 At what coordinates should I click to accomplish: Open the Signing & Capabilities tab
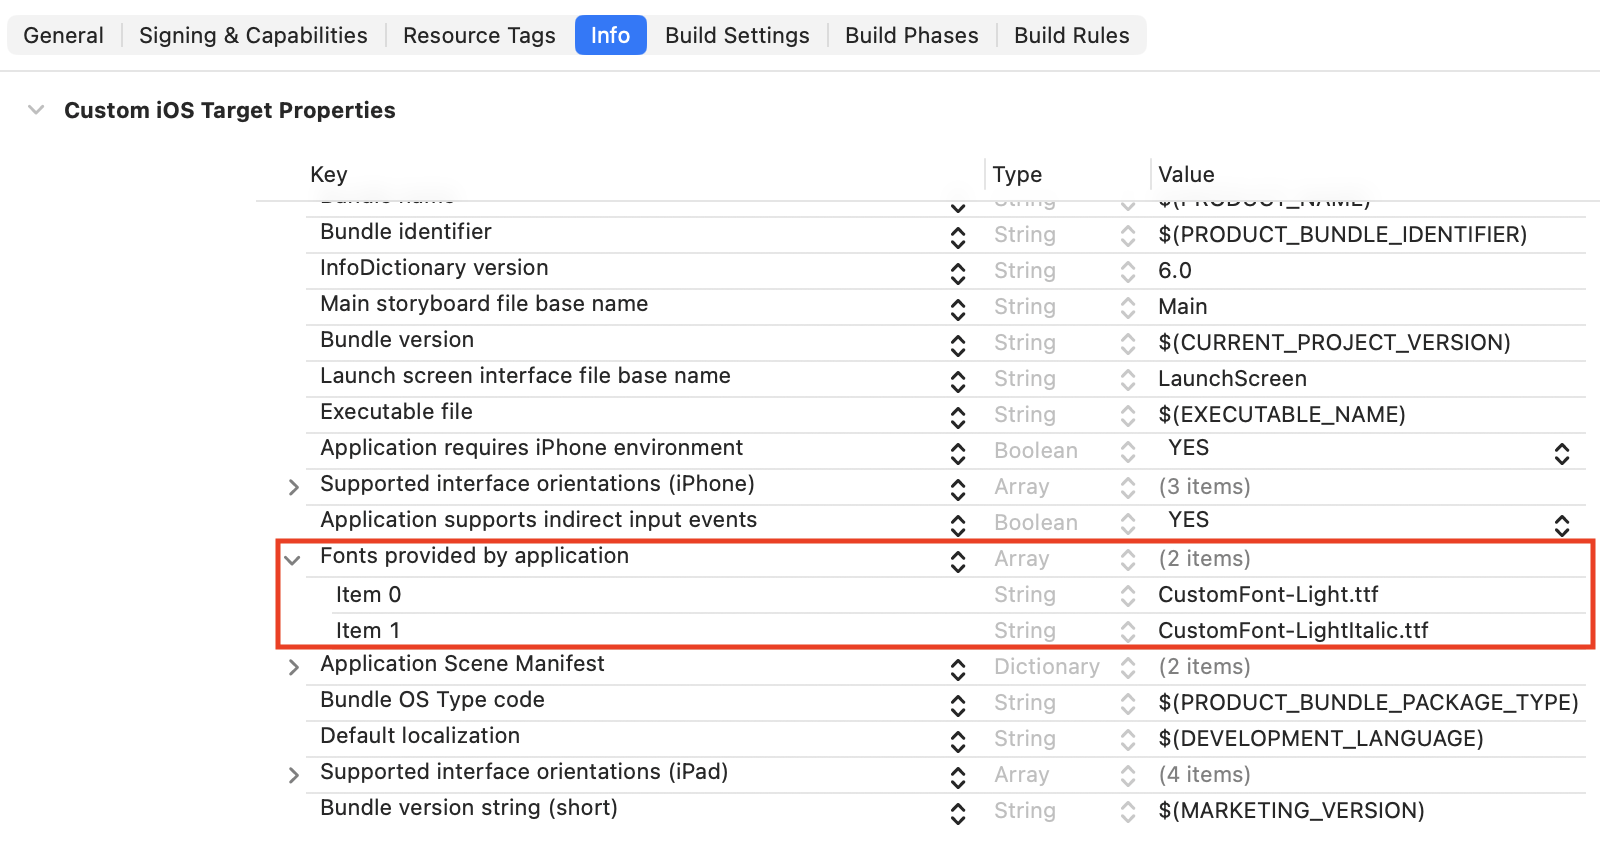[253, 35]
